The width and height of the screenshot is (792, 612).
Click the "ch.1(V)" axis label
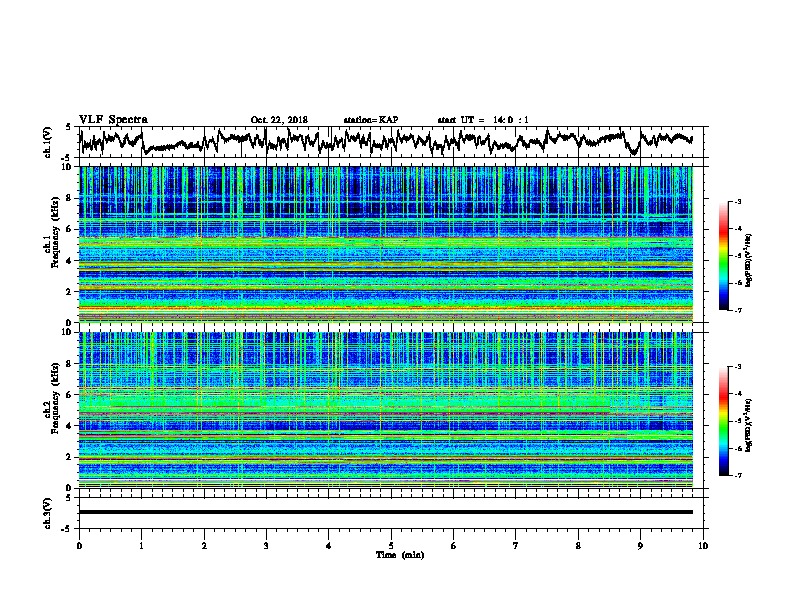click(48, 142)
